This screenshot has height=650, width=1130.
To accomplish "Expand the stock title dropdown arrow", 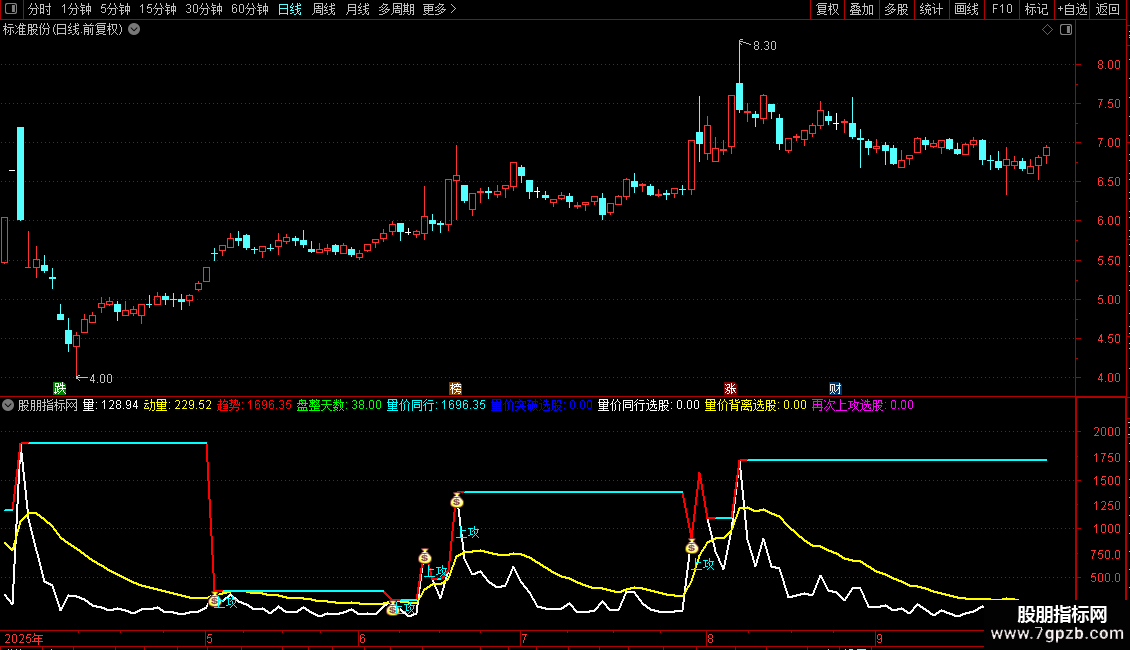I will (x=134, y=30).
